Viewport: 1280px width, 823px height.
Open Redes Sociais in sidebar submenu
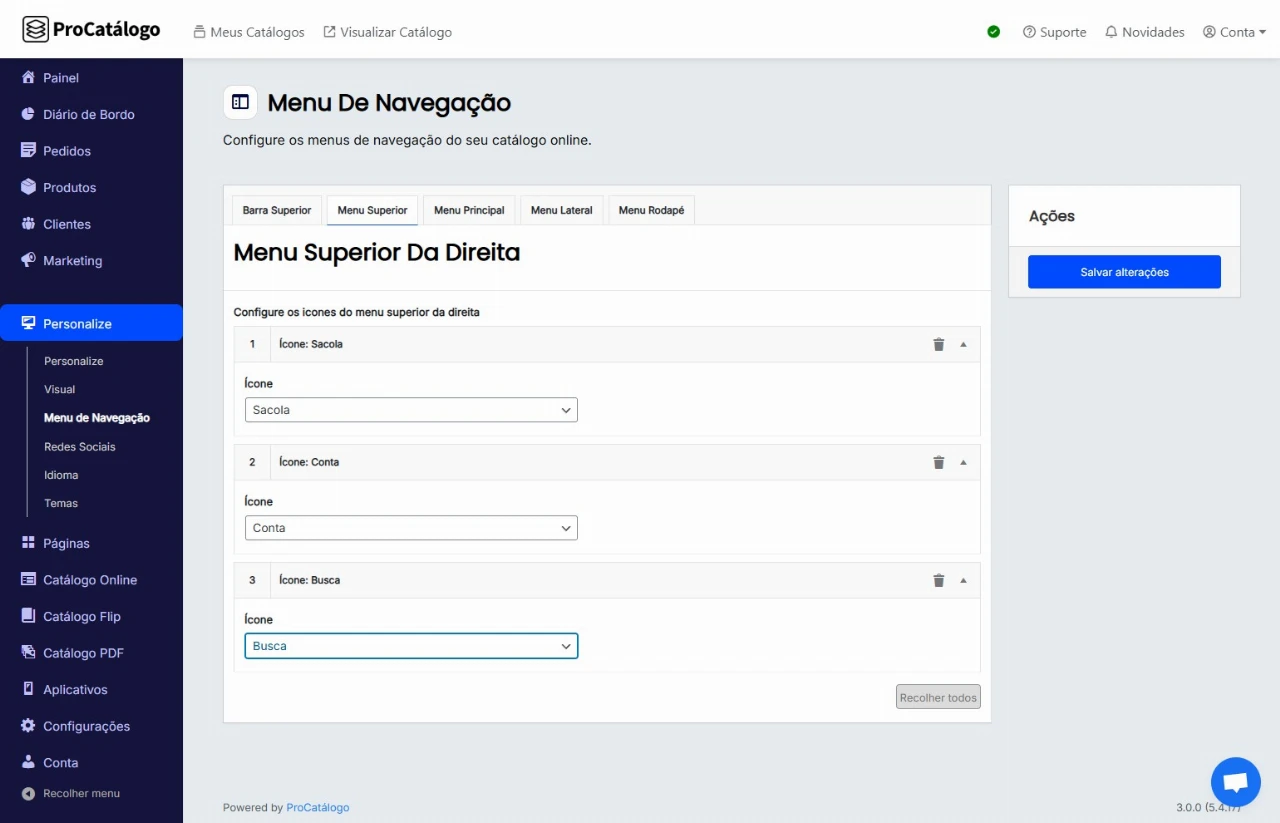[x=80, y=447]
